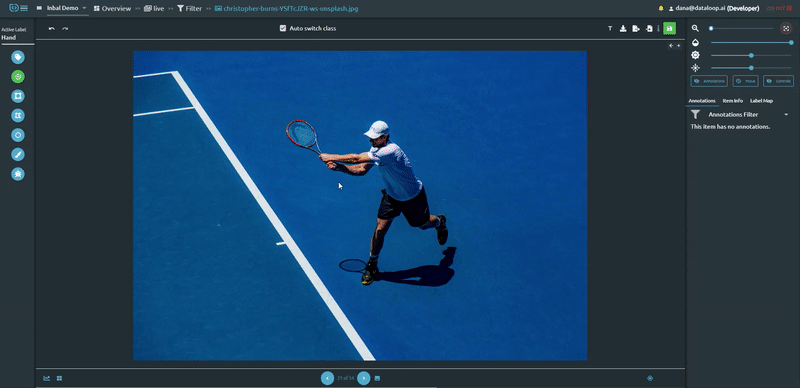The height and width of the screenshot is (388, 800).
Task: Select the brush segmentation tool
Action: click(x=18, y=154)
